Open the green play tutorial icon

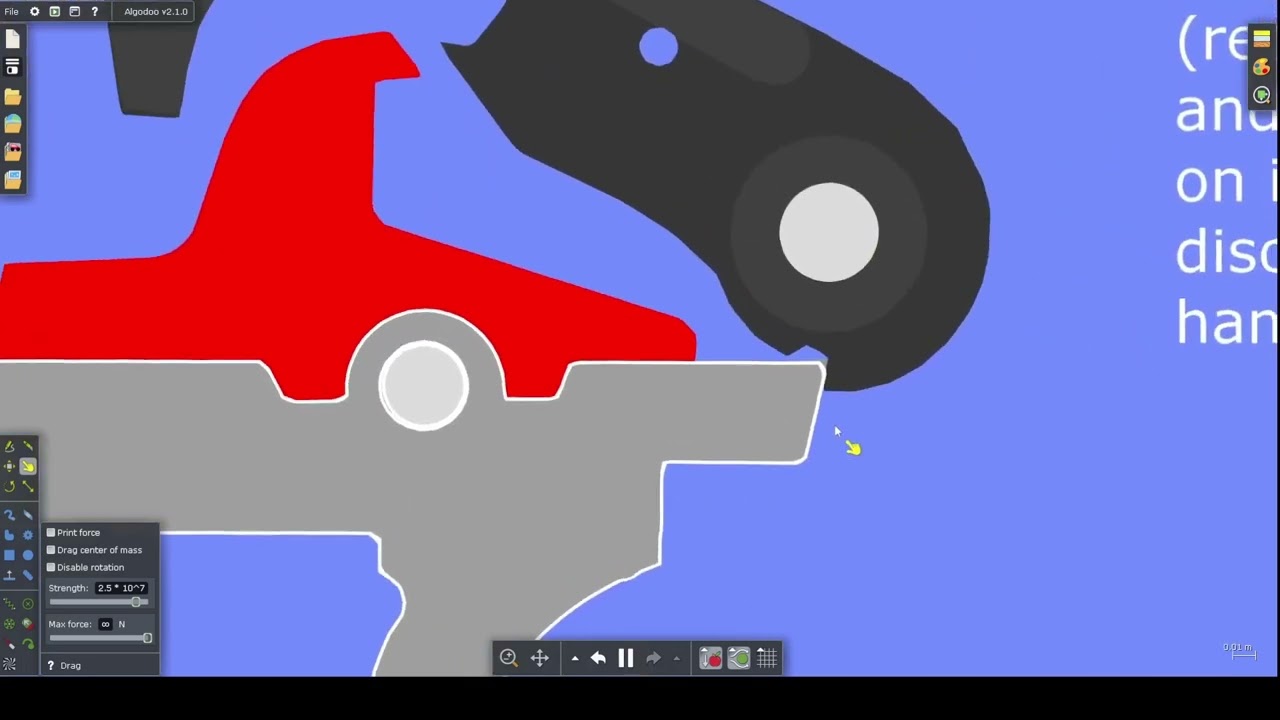[54, 11]
